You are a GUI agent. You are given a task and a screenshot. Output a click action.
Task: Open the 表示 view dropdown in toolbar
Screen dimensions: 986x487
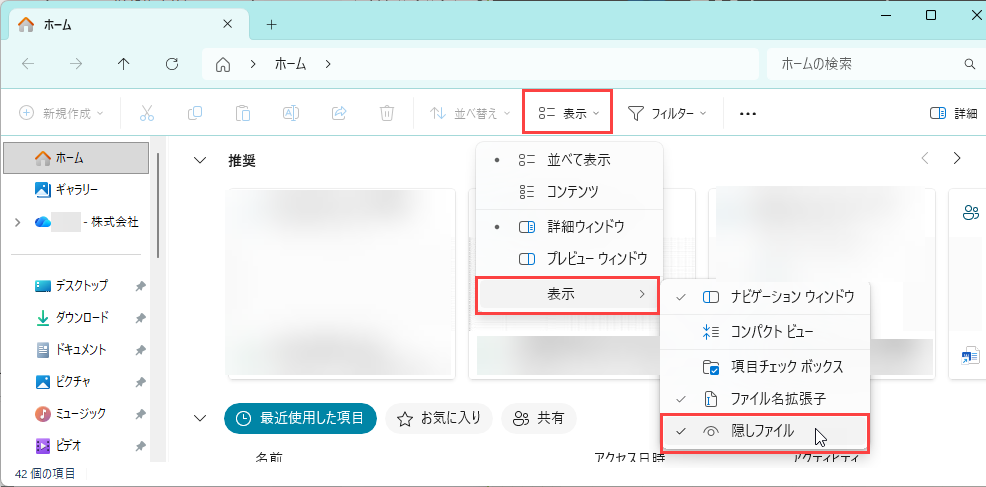click(568, 113)
